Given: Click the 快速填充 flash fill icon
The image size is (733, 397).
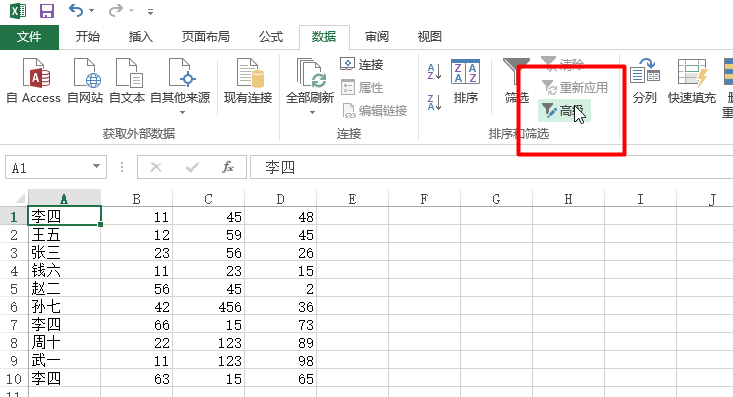Looking at the screenshot, I should click(x=692, y=73).
